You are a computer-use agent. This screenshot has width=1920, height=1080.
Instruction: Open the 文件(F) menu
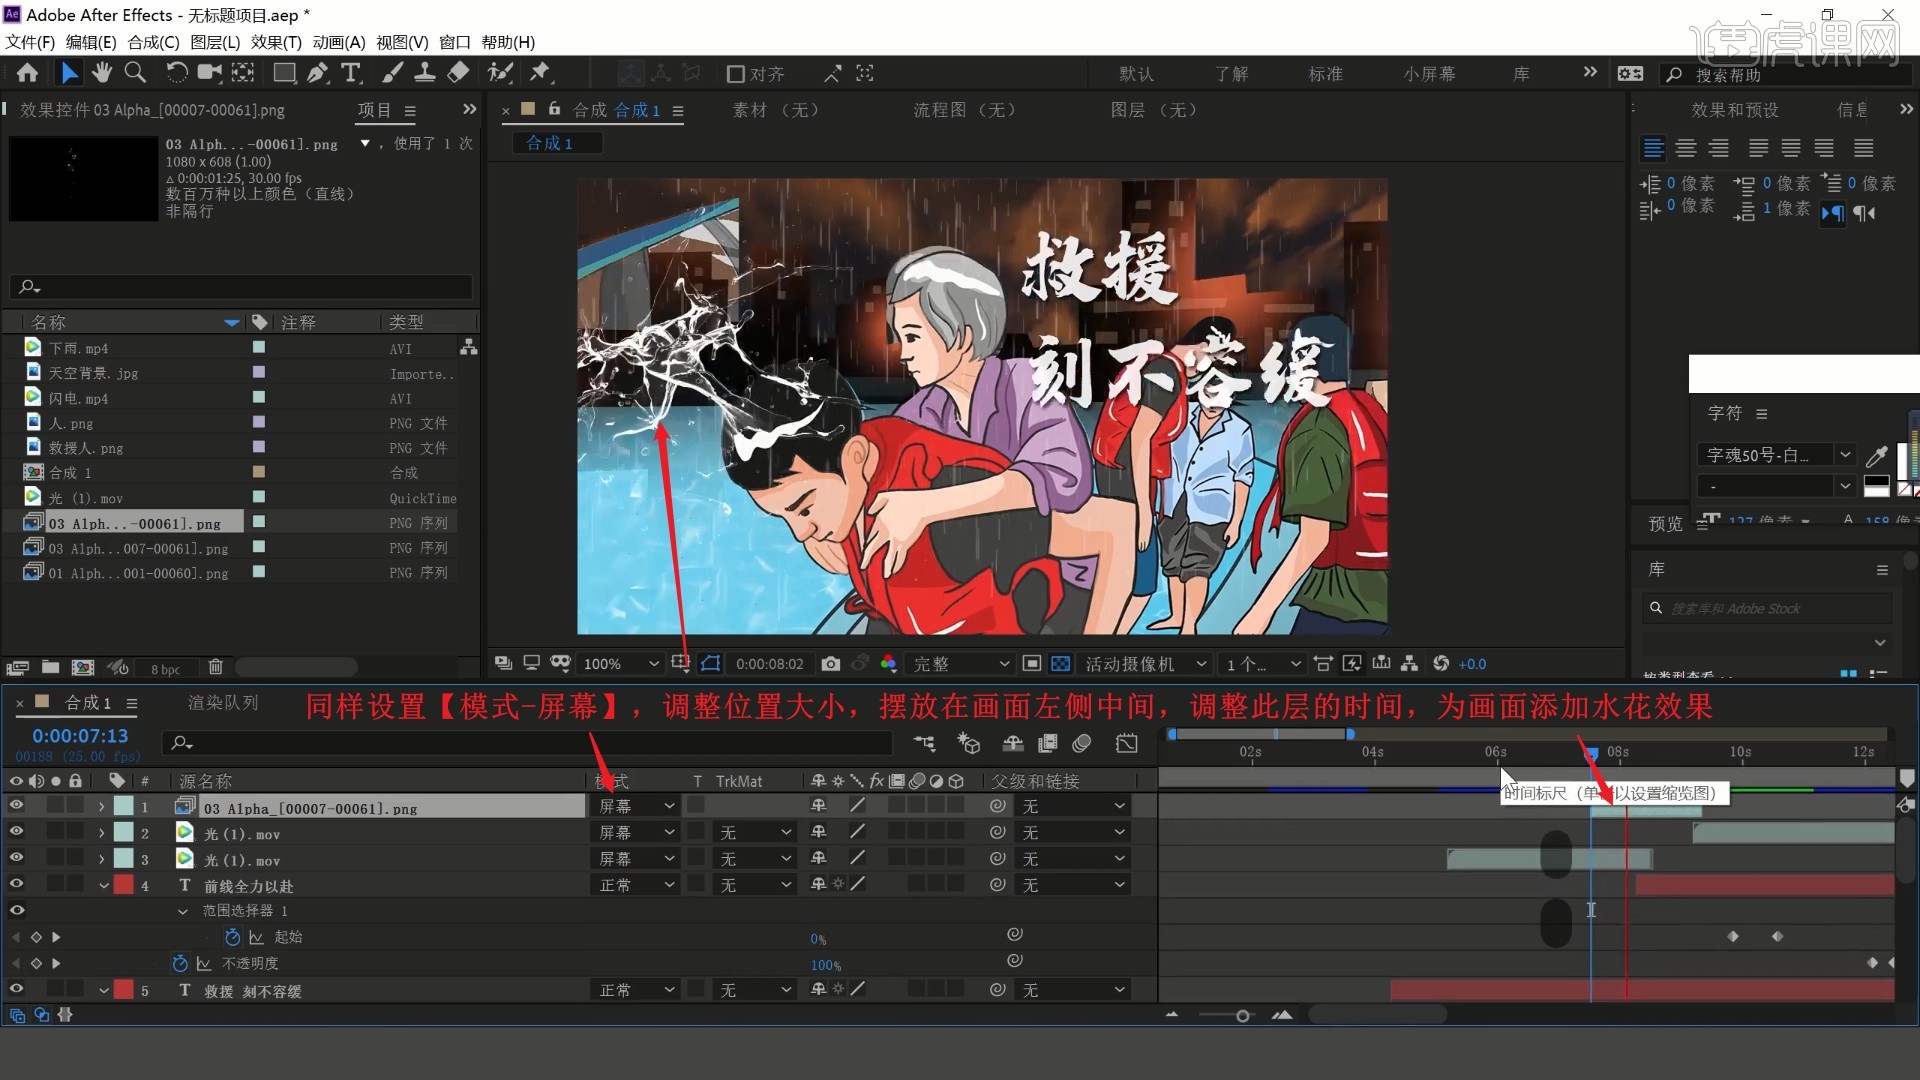(x=30, y=42)
